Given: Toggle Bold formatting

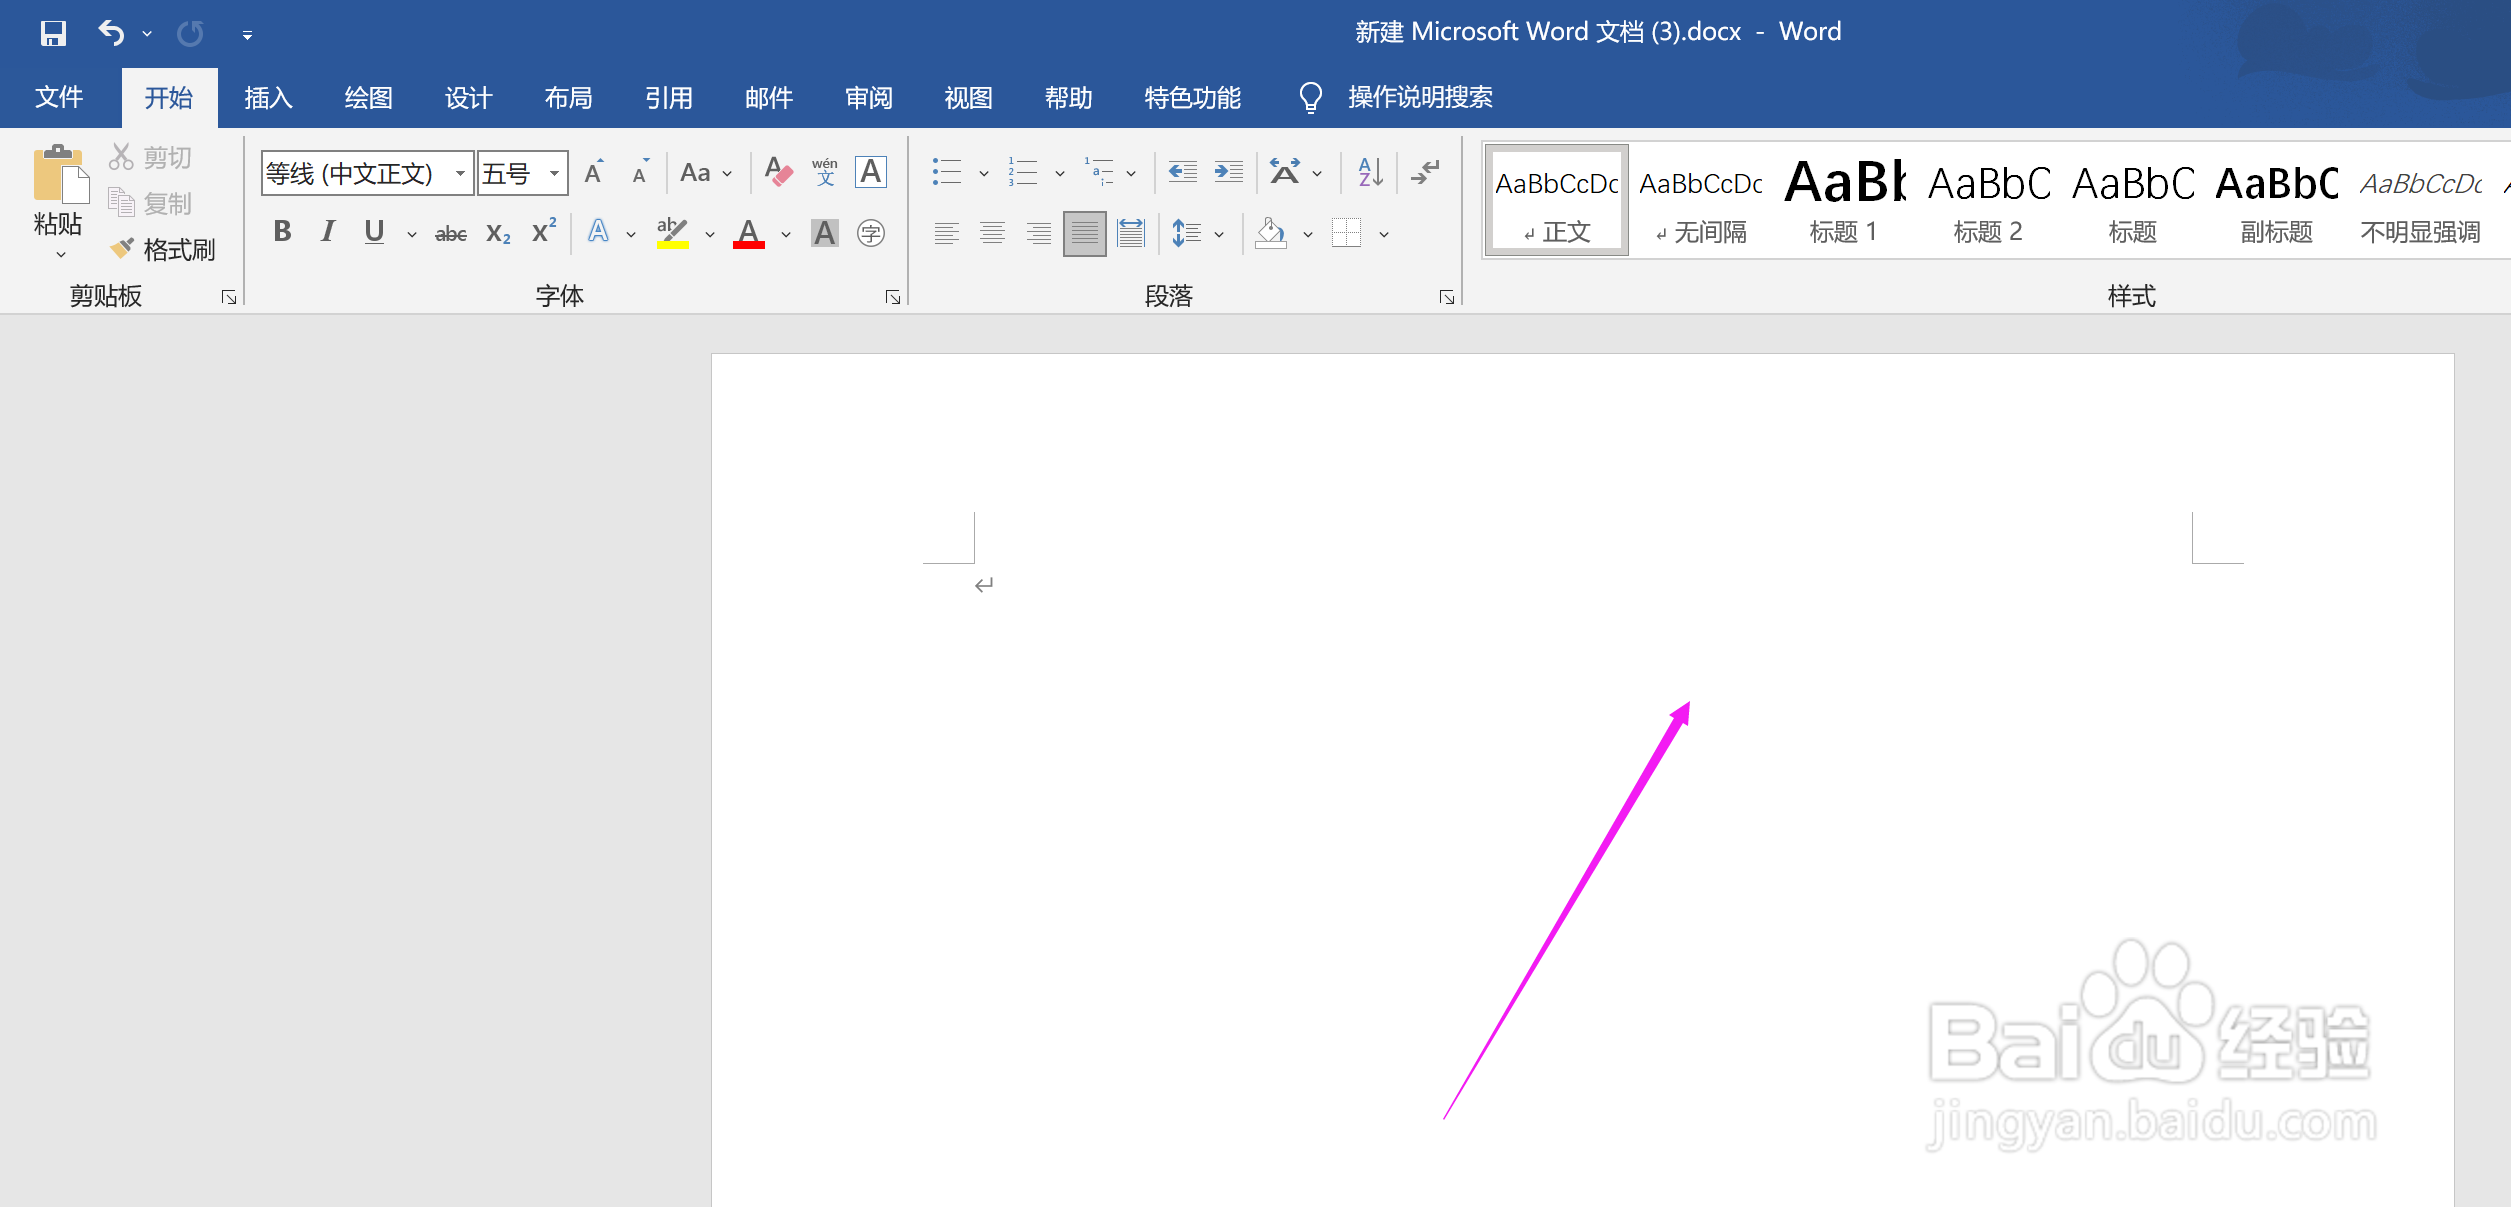Looking at the screenshot, I should 282,233.
